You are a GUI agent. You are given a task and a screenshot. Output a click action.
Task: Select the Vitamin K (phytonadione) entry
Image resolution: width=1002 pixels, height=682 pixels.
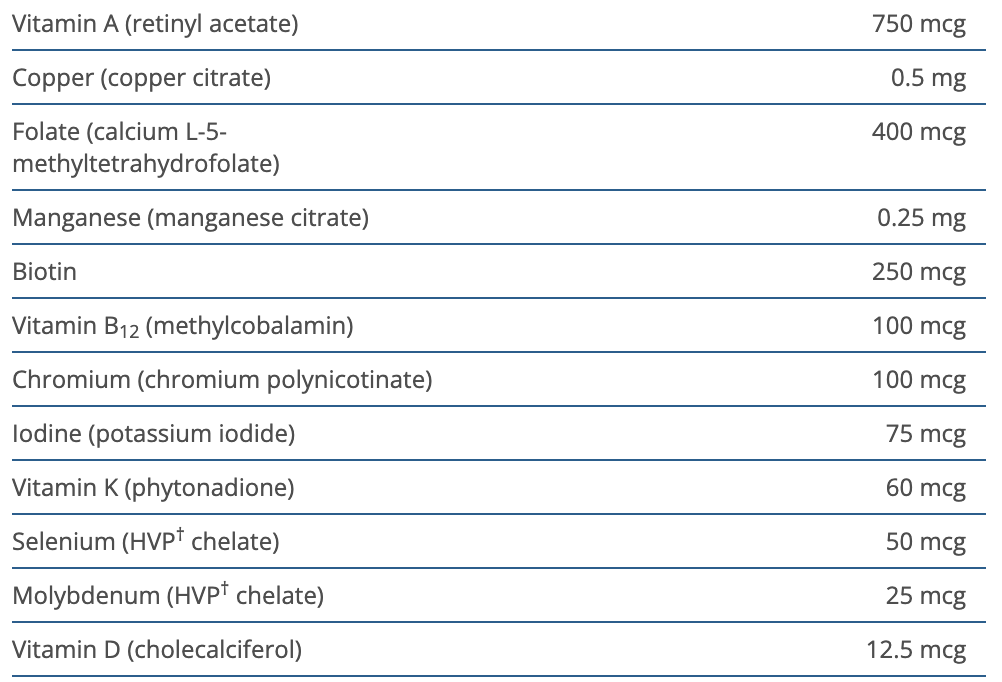[x=153, y=488]
